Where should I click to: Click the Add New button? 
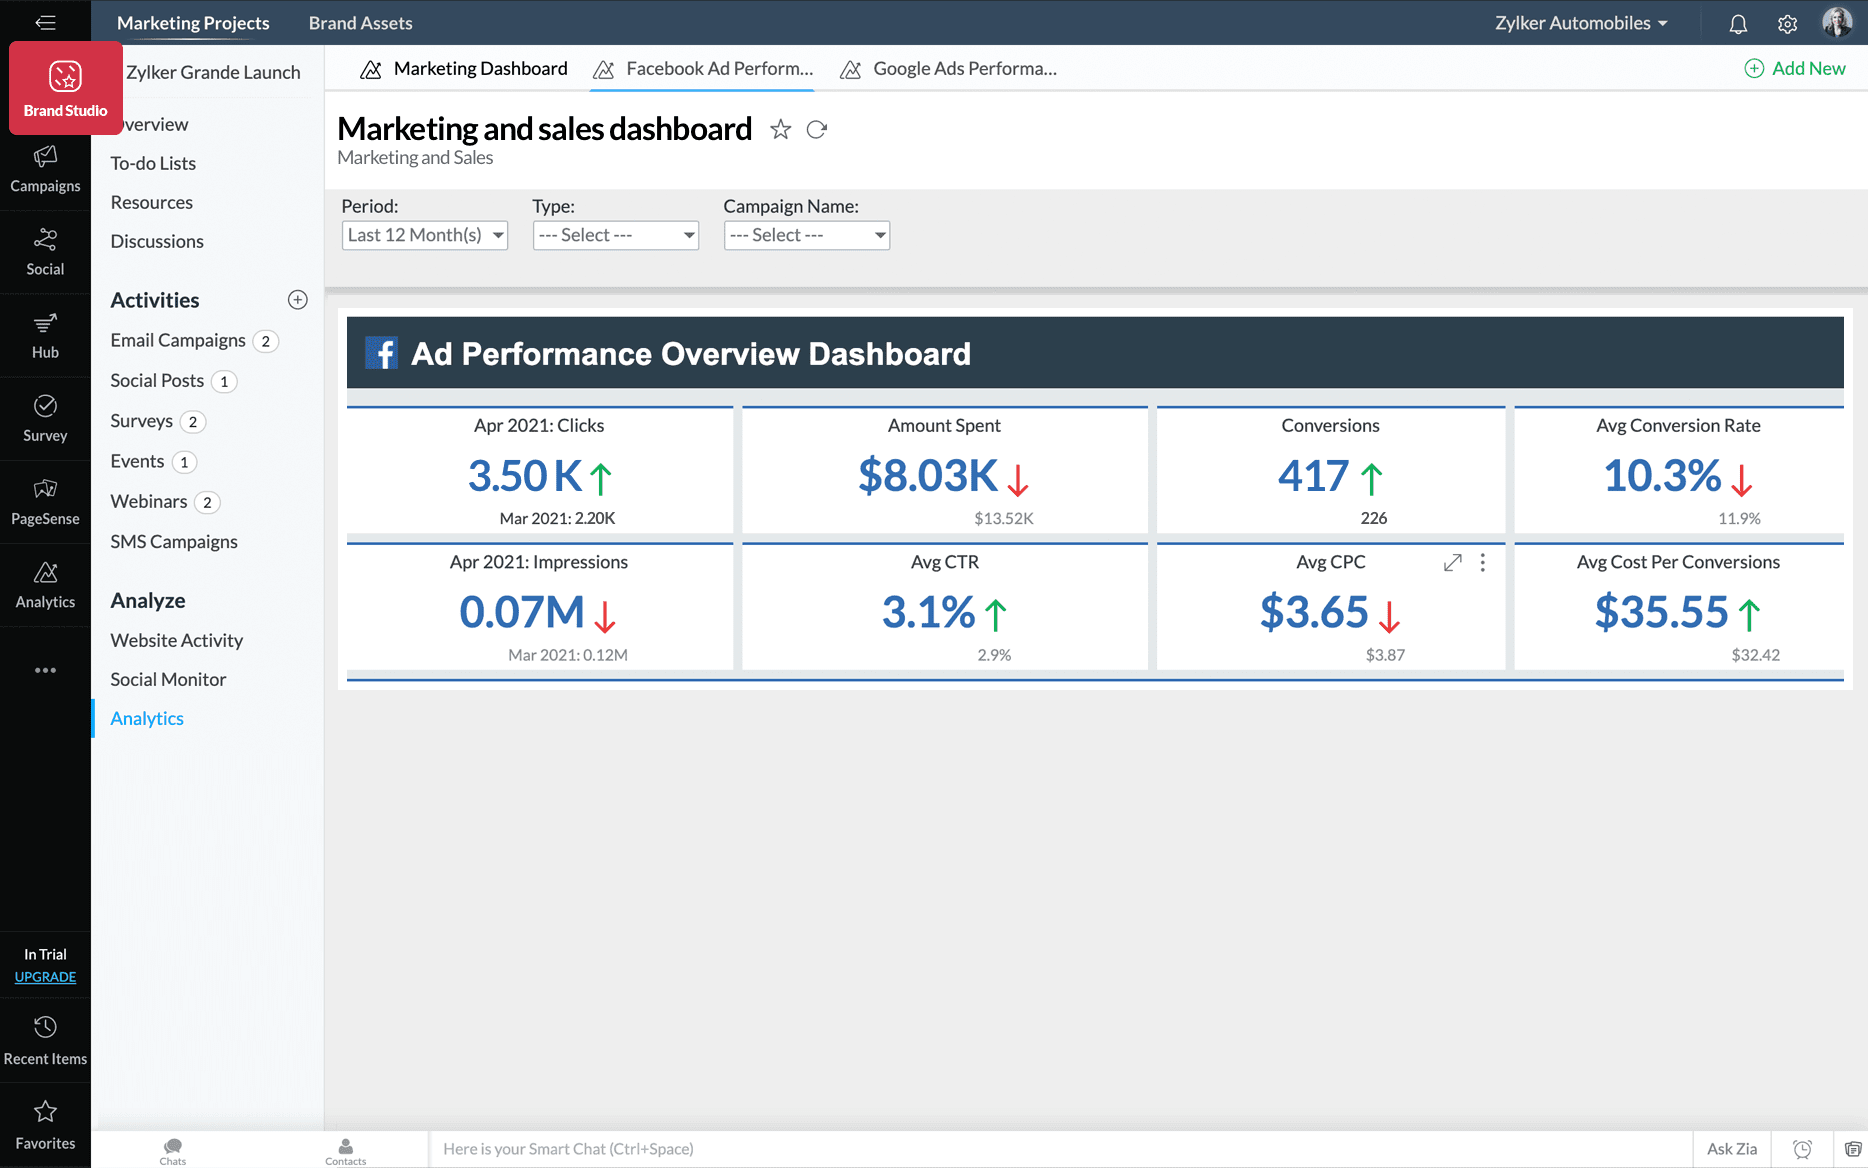tap(1796, 68)
